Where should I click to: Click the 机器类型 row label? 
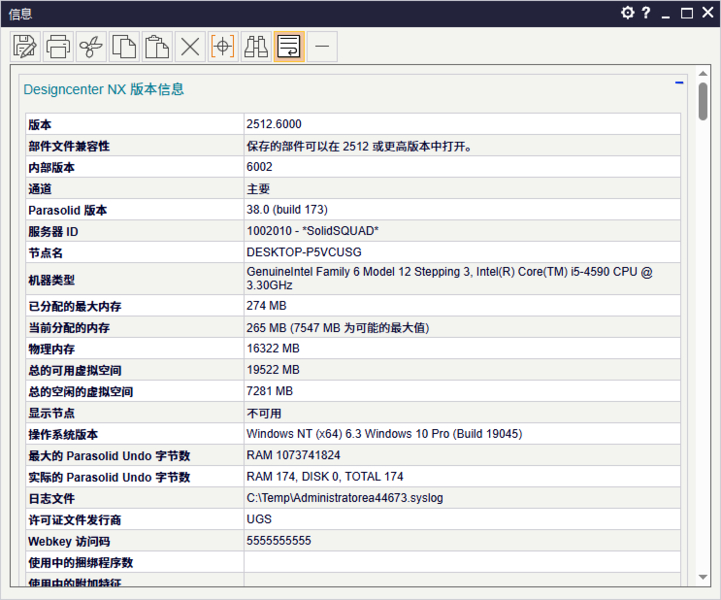[52, 280]
